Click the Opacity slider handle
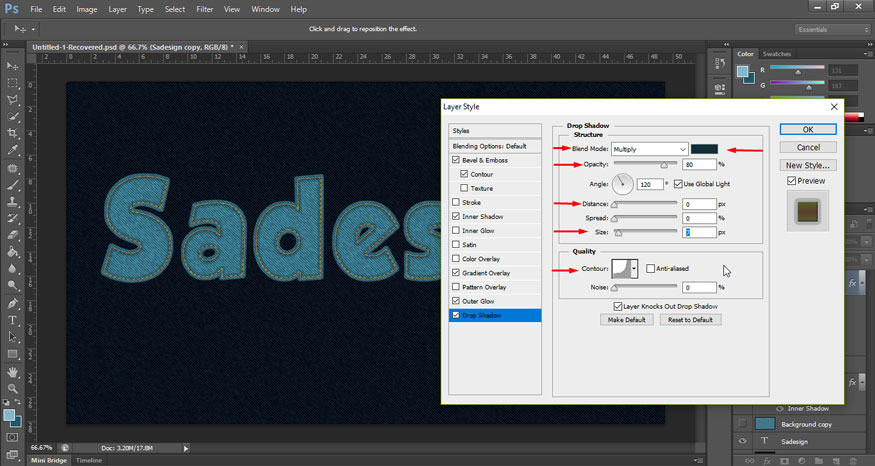 tap(664, 165)
